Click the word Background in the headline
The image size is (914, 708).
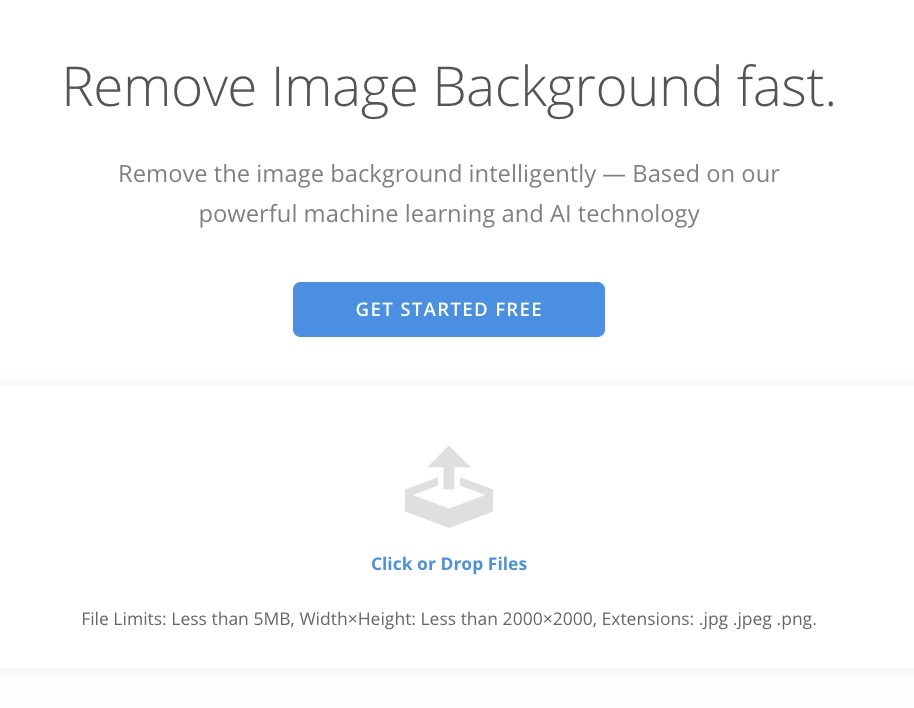578,89
